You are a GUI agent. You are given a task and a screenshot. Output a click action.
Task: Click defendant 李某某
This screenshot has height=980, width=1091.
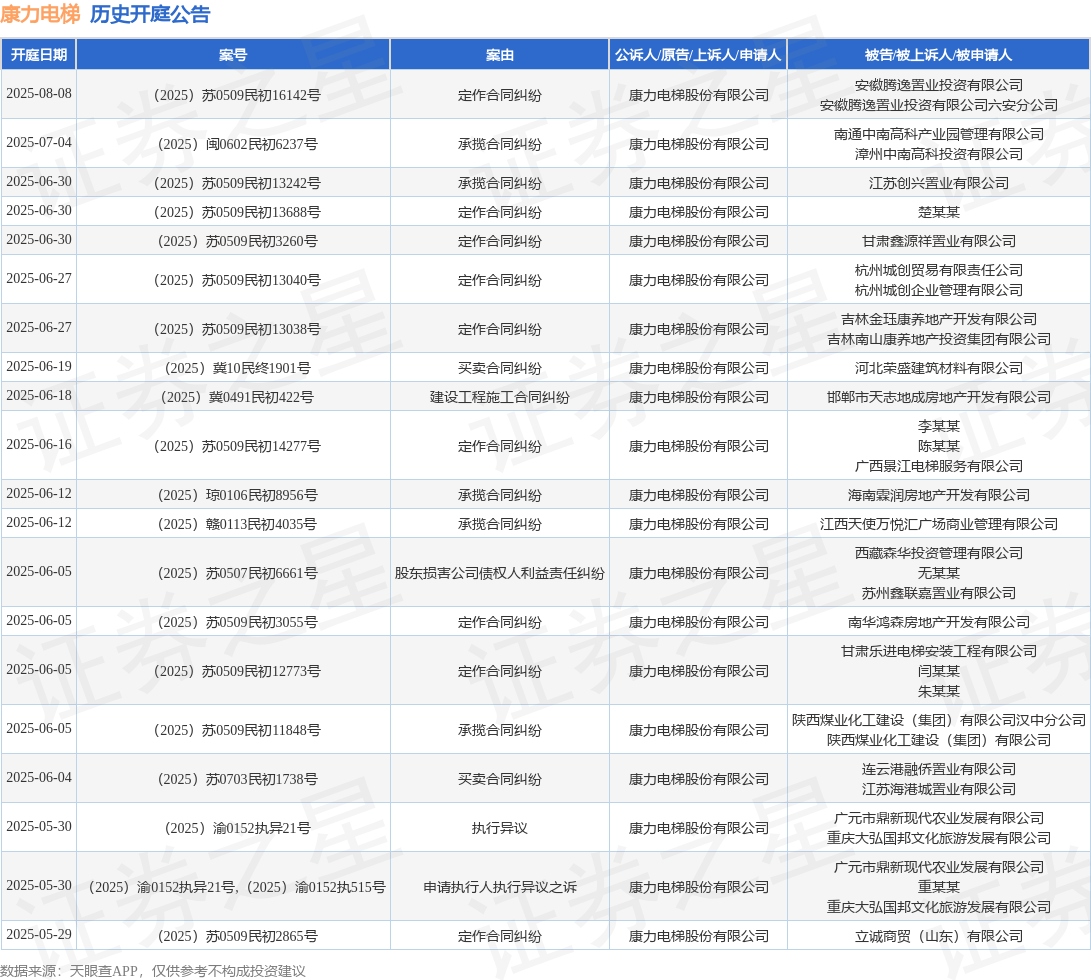[x=939, y=426]
